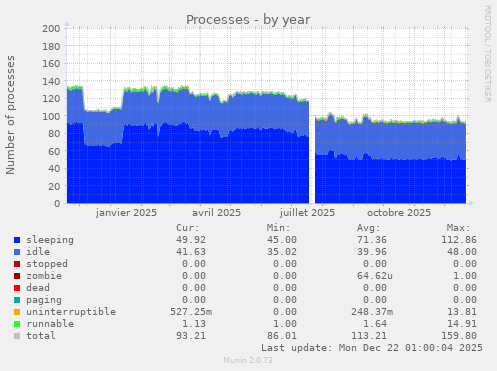Click idle current value 41.63
497x371 pixels.
point(191,252)
